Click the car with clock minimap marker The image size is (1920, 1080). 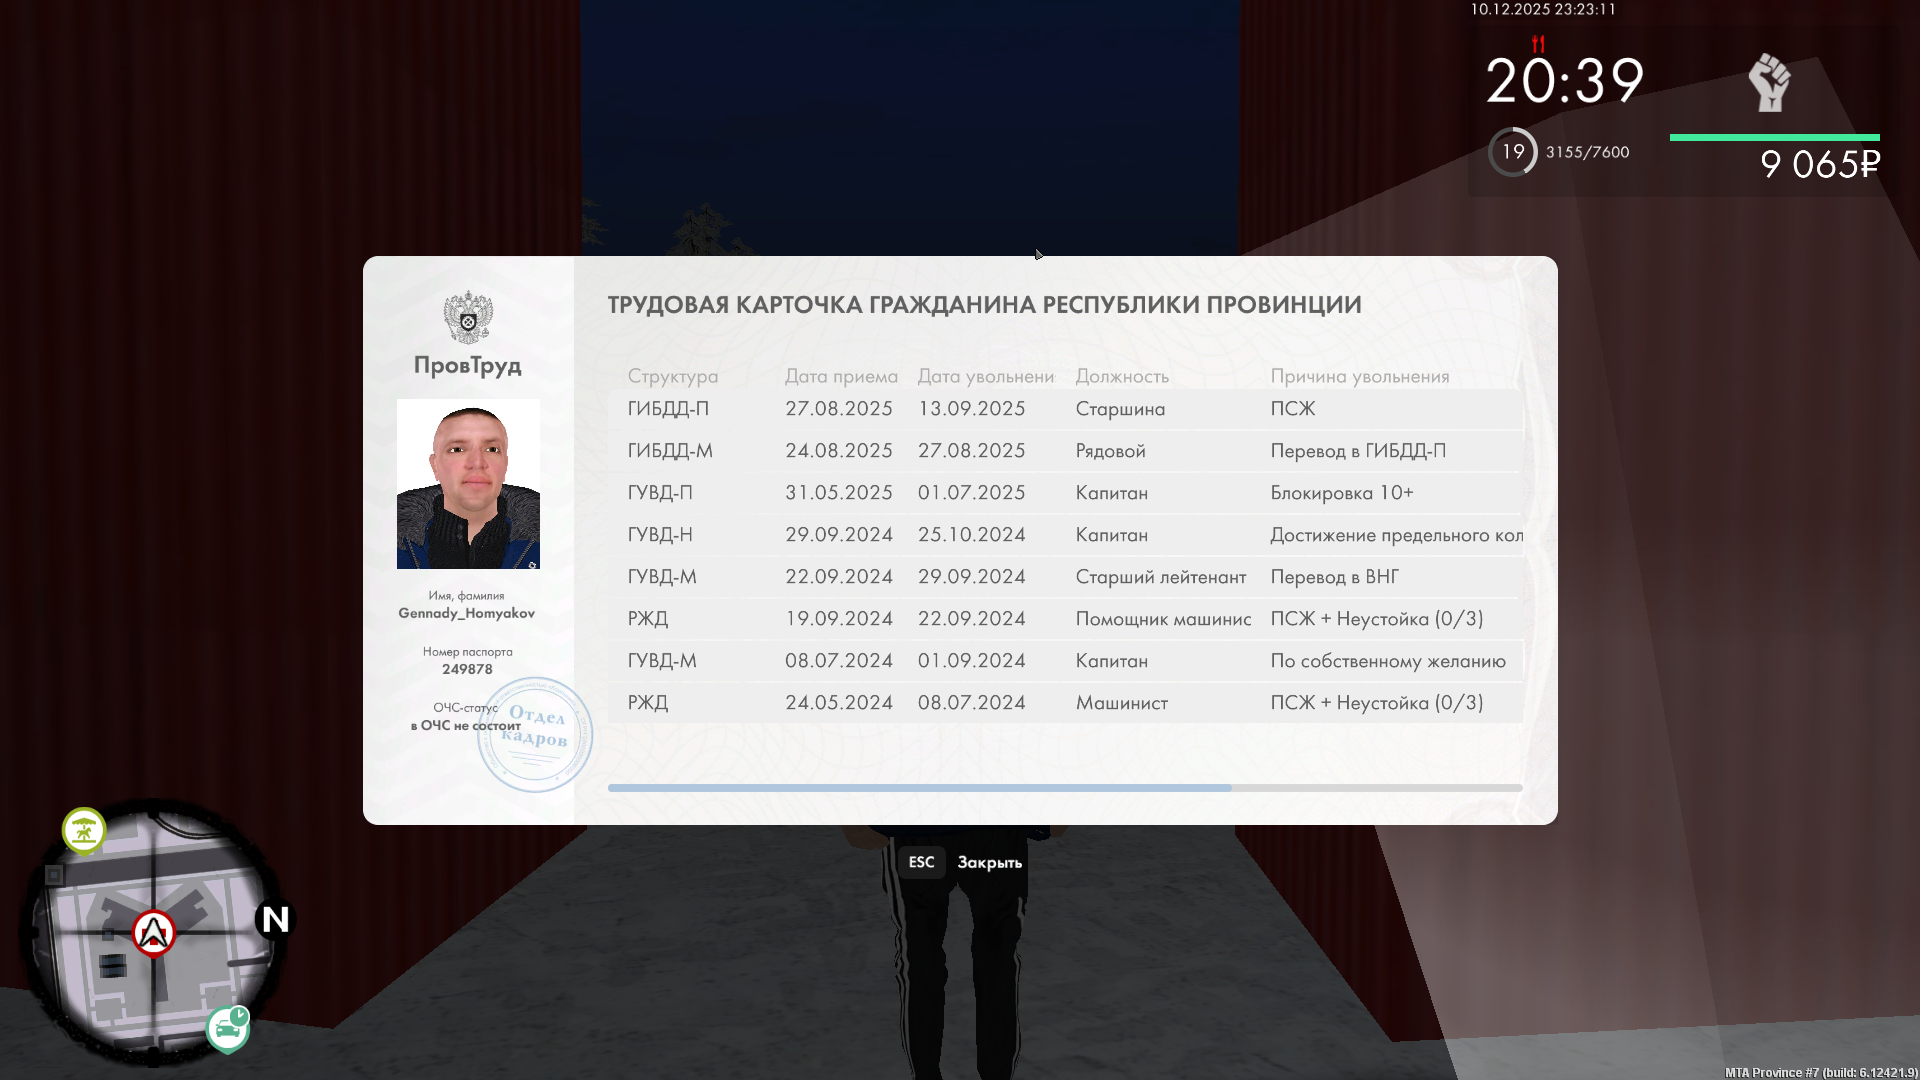click(x=228, y=1028)
